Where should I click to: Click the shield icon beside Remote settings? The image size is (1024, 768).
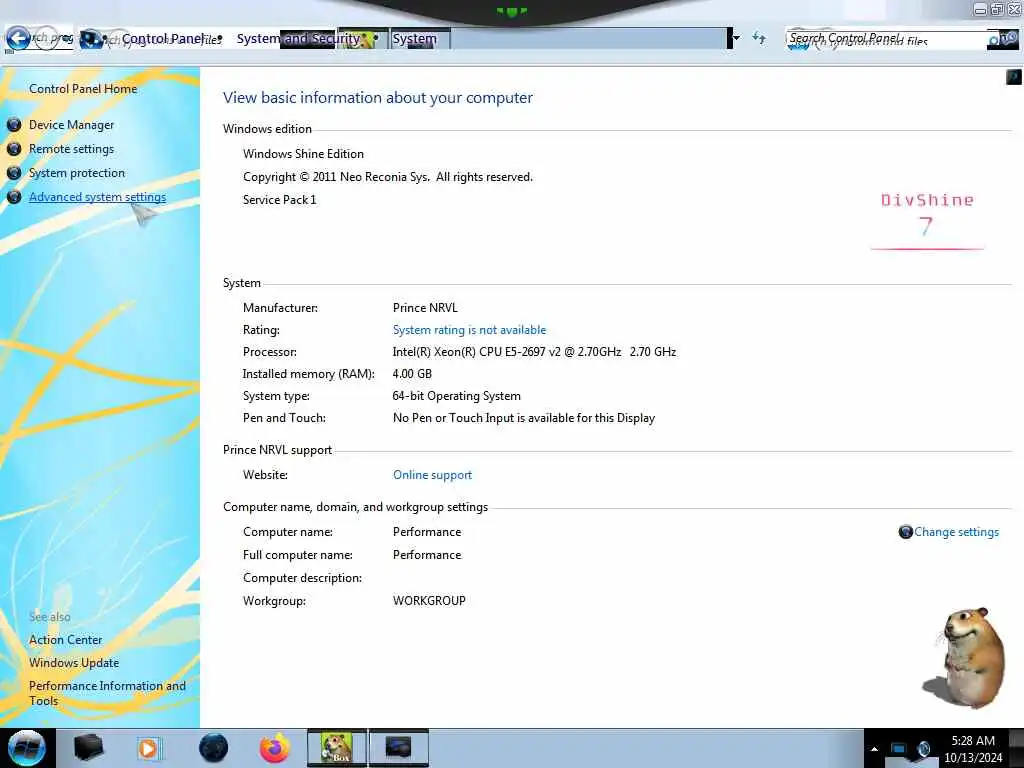pyautogui.click(x=14, y=149)
